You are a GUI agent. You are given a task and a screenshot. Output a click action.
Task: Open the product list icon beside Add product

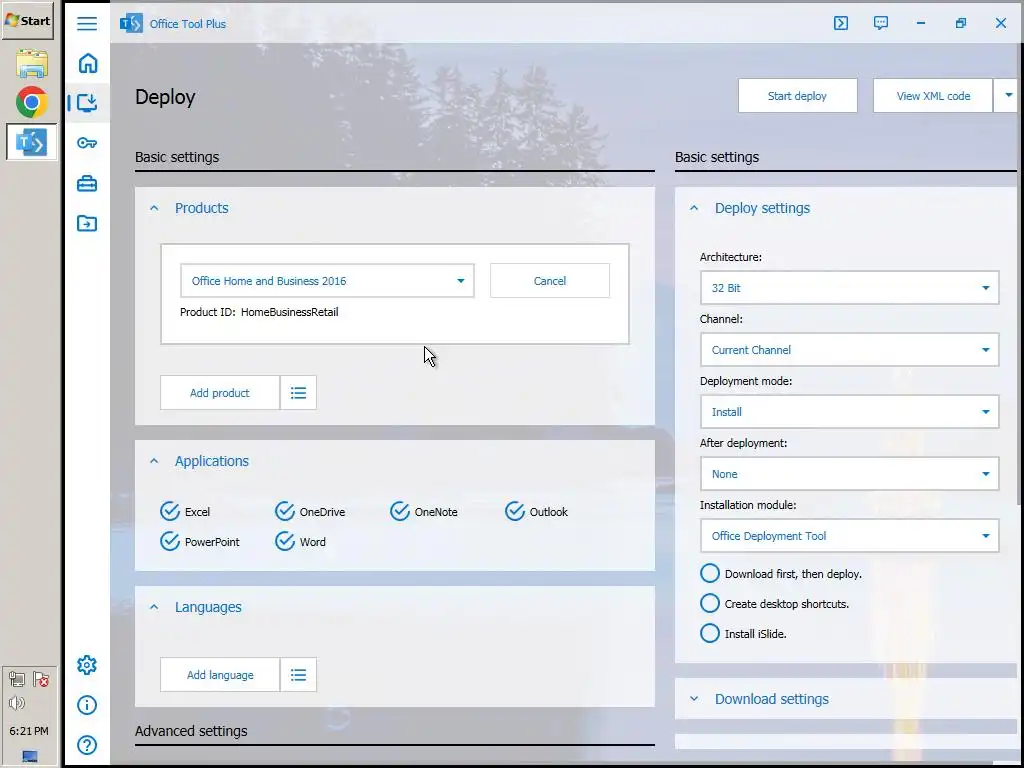pos(298,392)
